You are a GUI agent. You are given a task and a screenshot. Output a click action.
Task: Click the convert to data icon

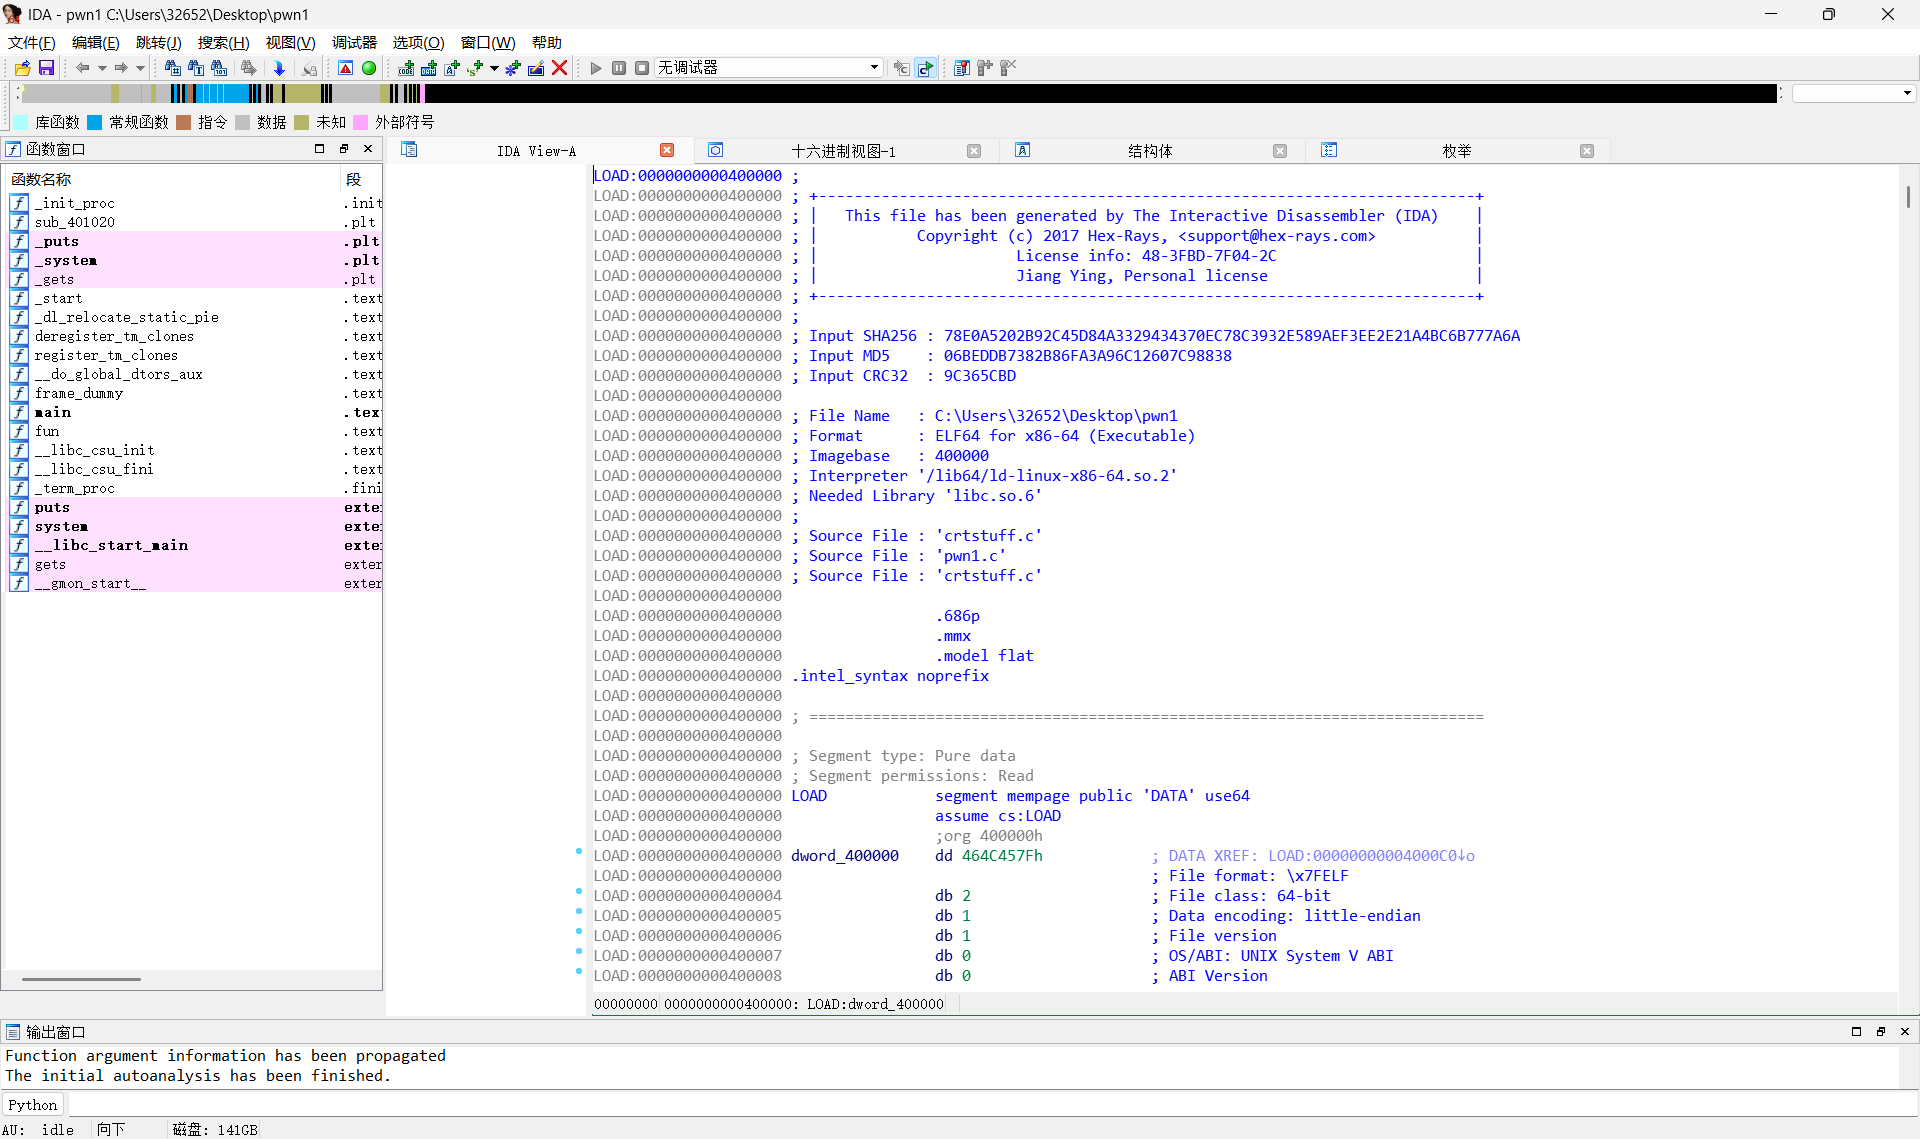(x=429, y=68)
